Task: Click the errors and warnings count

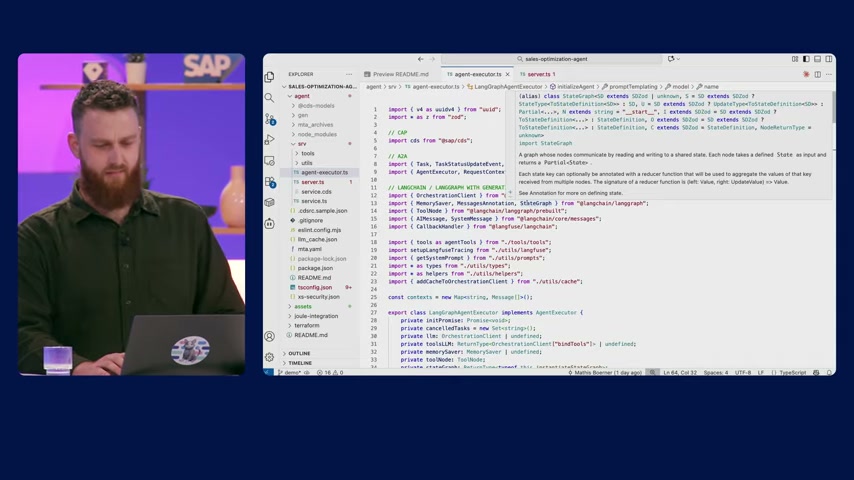Action: pyautogui.click(x=330, y=373)
